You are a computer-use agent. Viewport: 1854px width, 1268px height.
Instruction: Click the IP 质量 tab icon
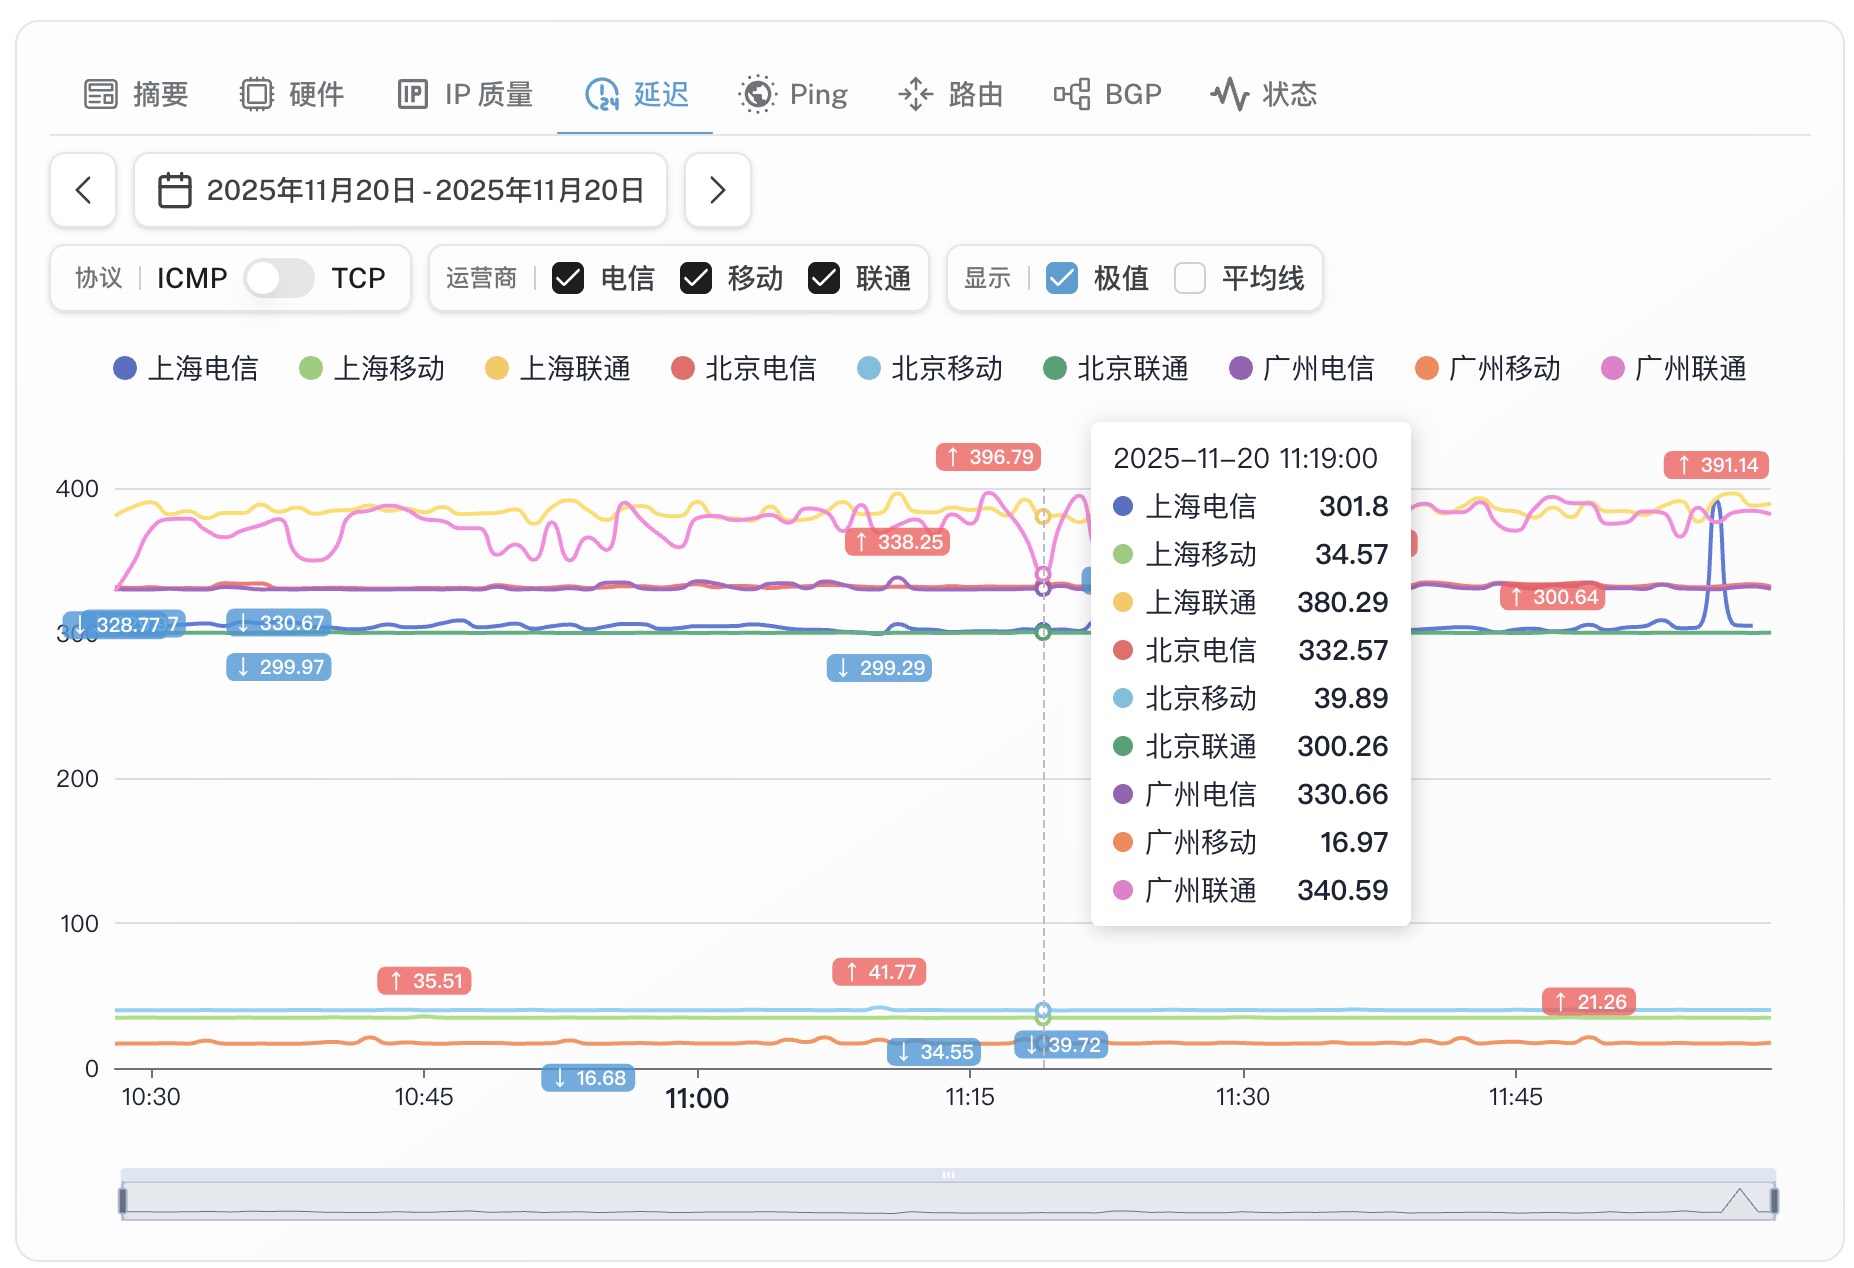412,94
